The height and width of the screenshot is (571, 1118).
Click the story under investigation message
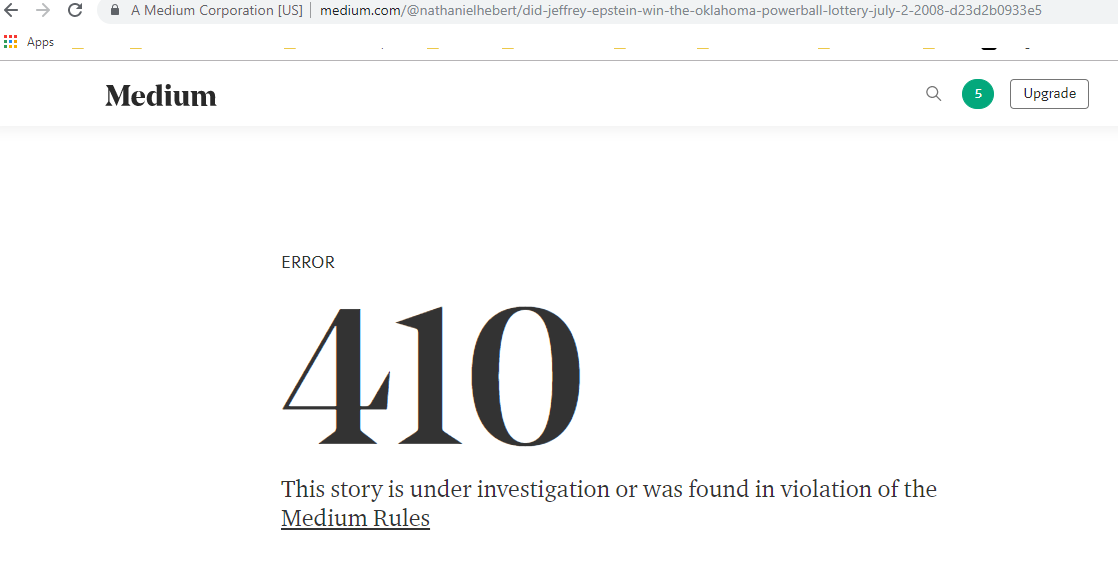(x=609, y=503)
